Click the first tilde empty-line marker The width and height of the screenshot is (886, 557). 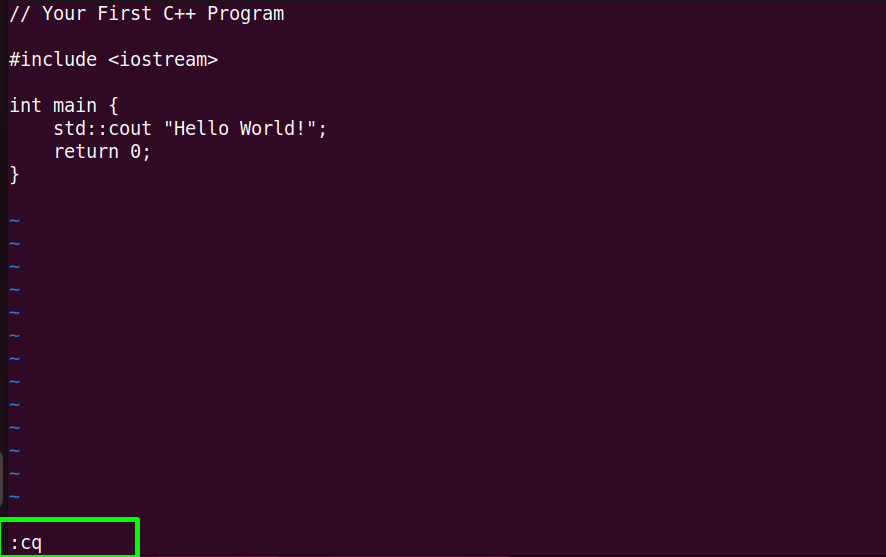point(15,221)
